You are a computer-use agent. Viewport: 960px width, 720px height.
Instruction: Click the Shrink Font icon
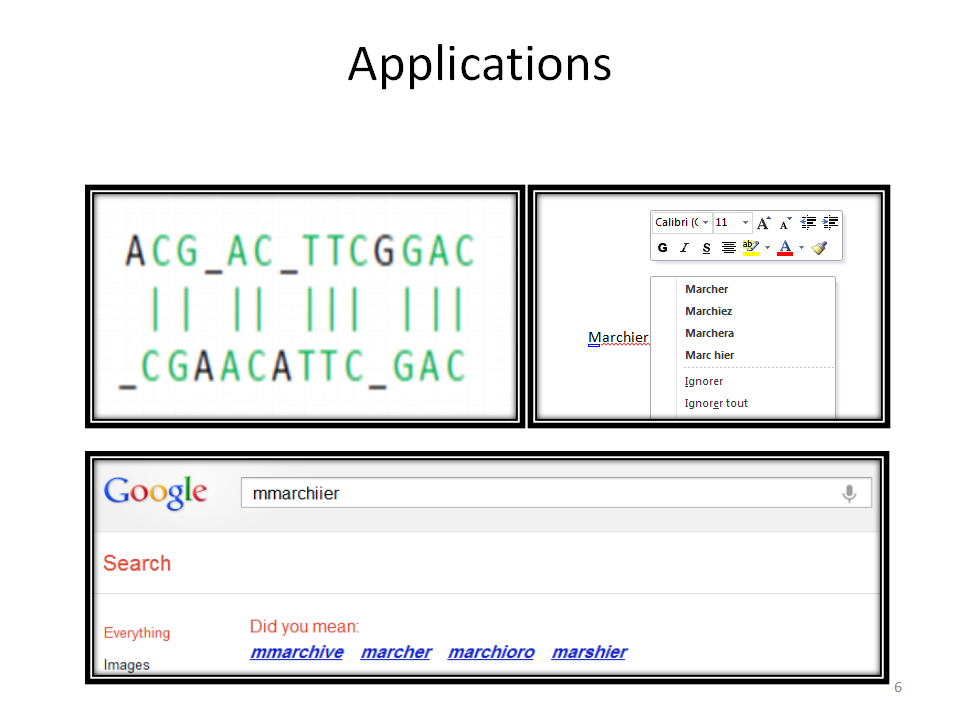pyautogui.click(x=786, y=223)
